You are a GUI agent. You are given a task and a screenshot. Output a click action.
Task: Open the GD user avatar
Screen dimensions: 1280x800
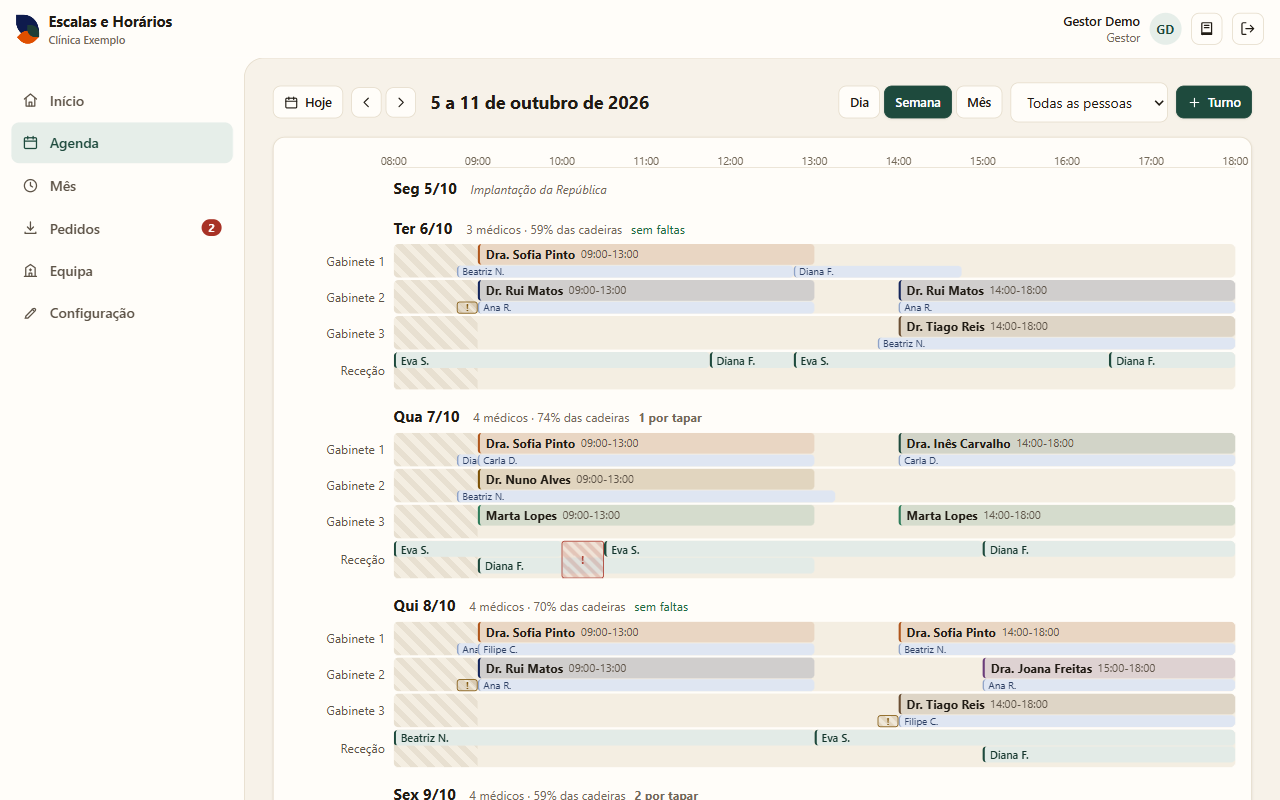pos(1165,29)
